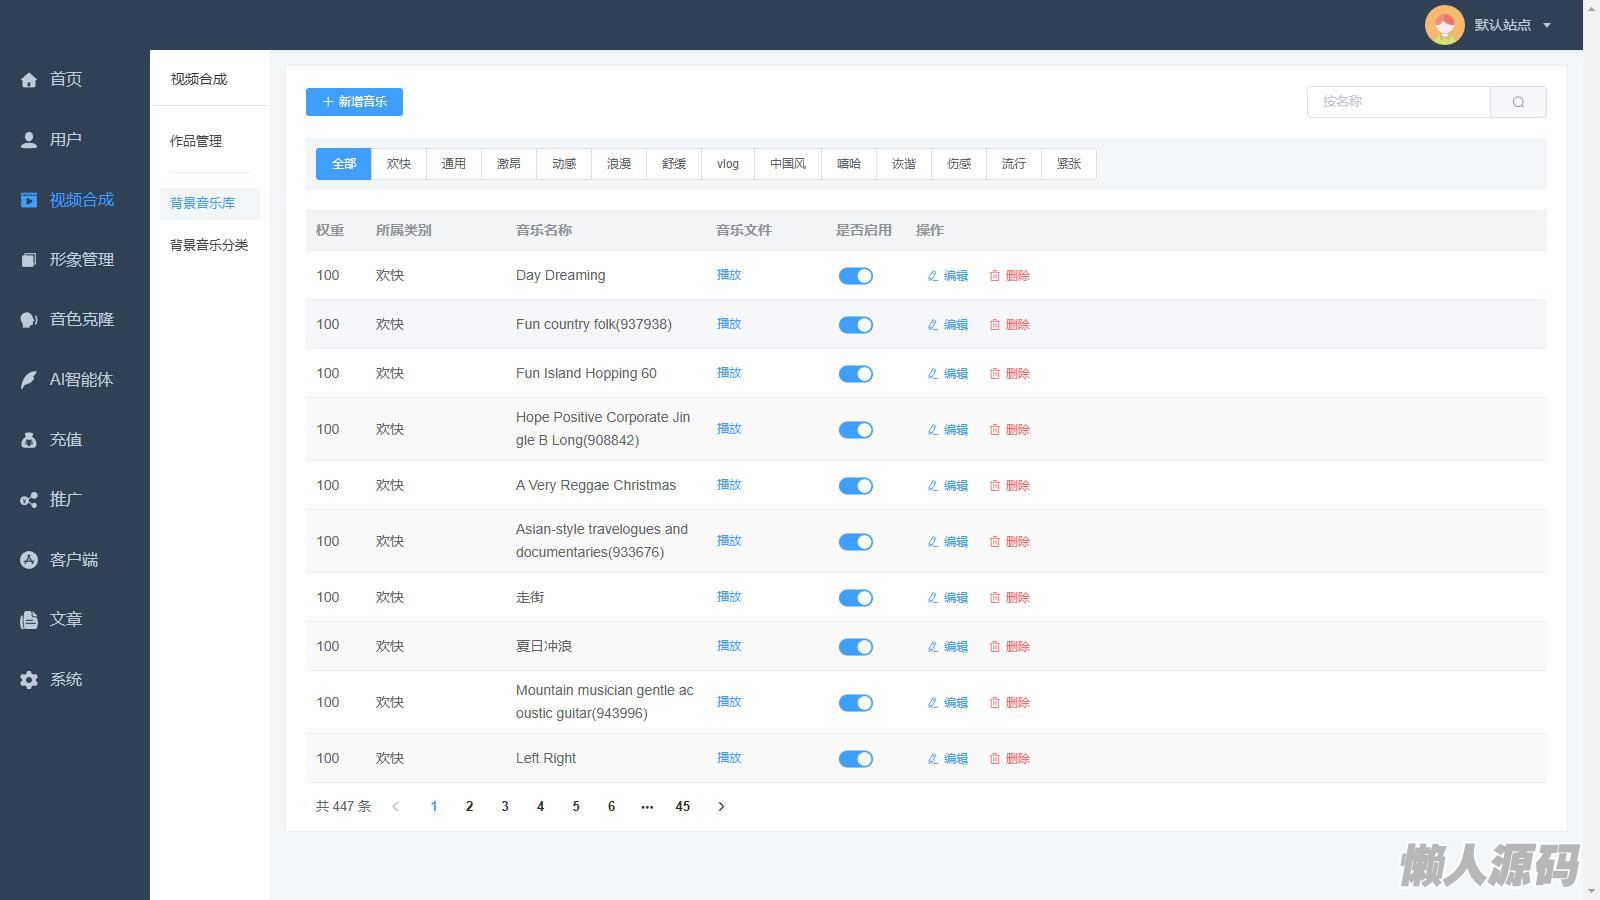Click the home icon in sidebar
This screenshot has width=1600, height=900.
29,80
